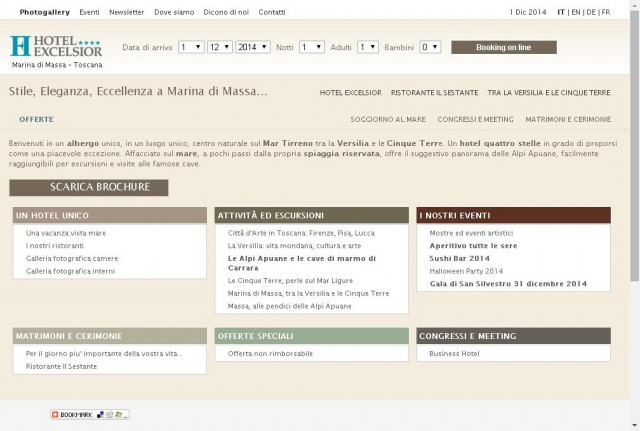Open Congressi e Meeting nav item
Image resolution: width=640 pixels, height=431 pixels.
click(476, 119)
